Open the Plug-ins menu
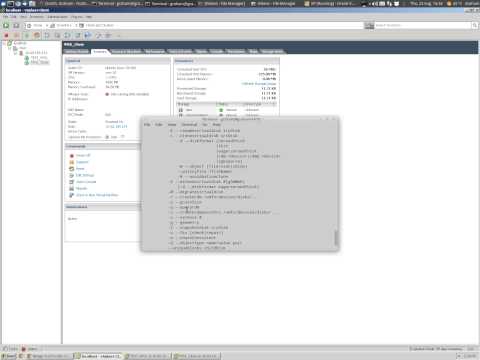The height and width of the screenshot is (360, 480). tap(77, 17)
